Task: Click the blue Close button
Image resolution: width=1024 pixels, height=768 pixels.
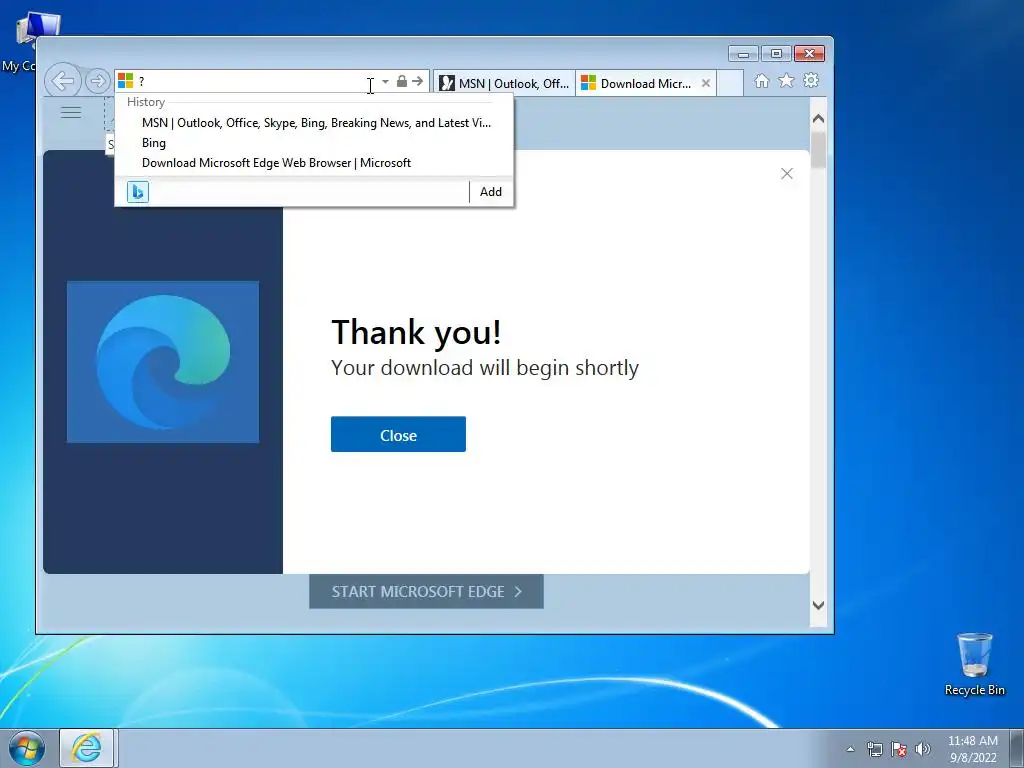Action: 398,434
